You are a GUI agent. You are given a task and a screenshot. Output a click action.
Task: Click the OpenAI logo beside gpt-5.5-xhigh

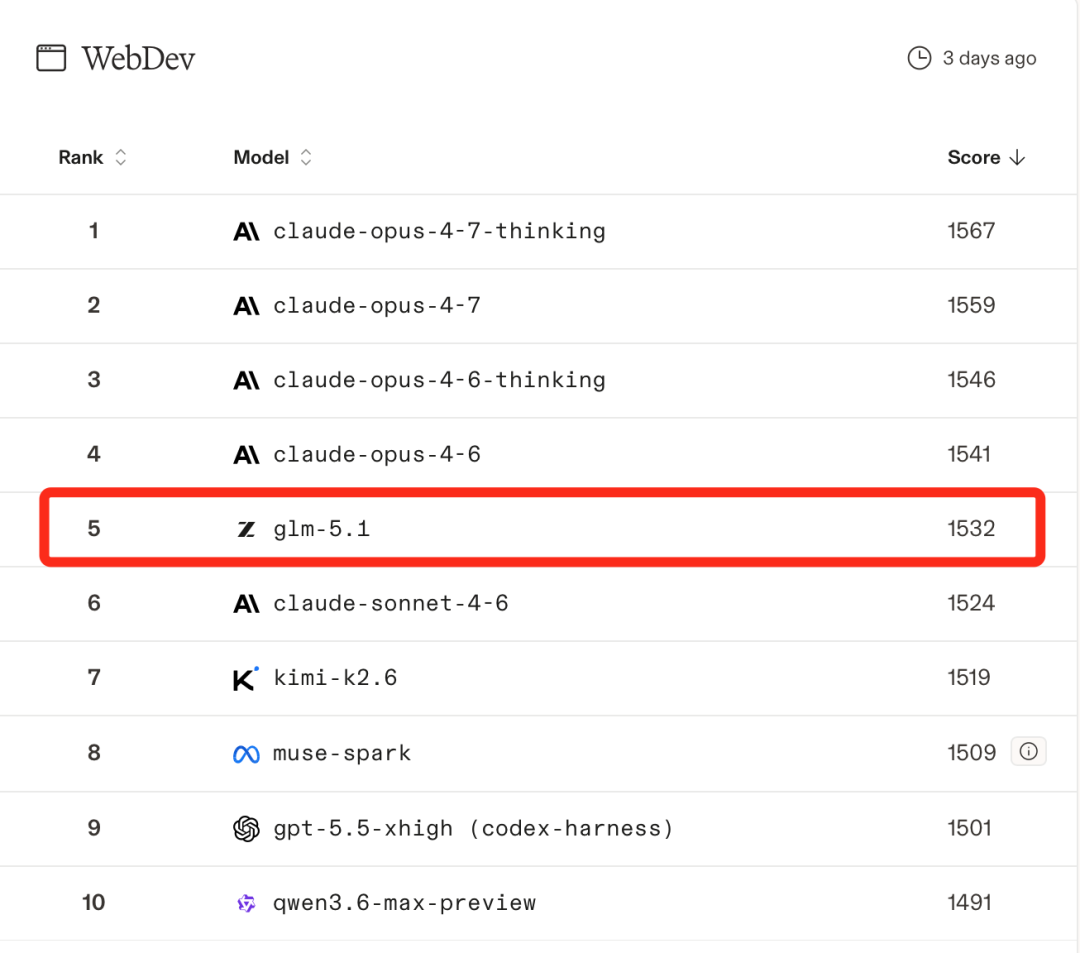coord(246,828)
